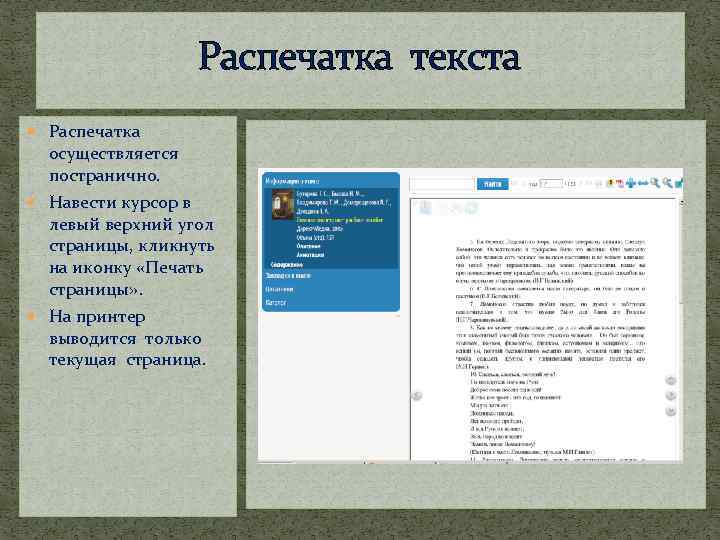Click the magnifier icon next to the fit-width icon
720x540 pixels.
pos(655,183)
